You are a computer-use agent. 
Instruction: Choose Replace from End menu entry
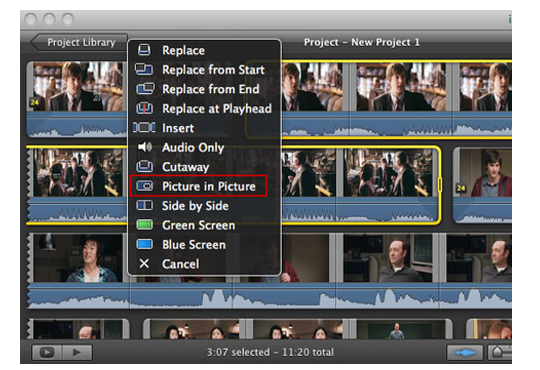click(205, 89)
